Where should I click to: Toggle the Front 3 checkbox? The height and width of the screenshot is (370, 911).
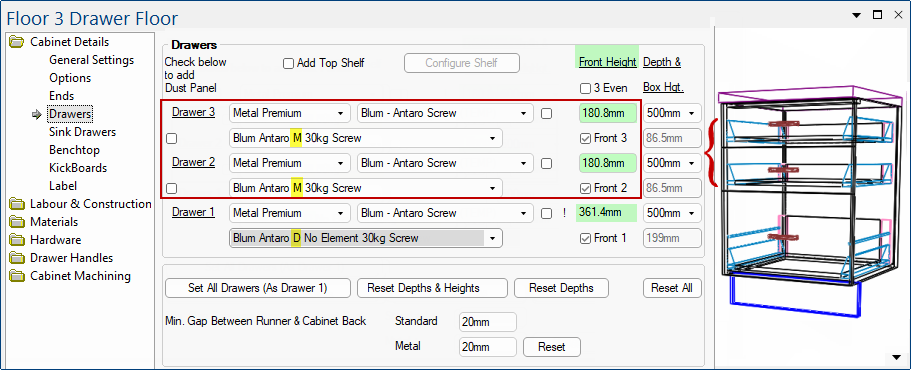tap(586, 139)
